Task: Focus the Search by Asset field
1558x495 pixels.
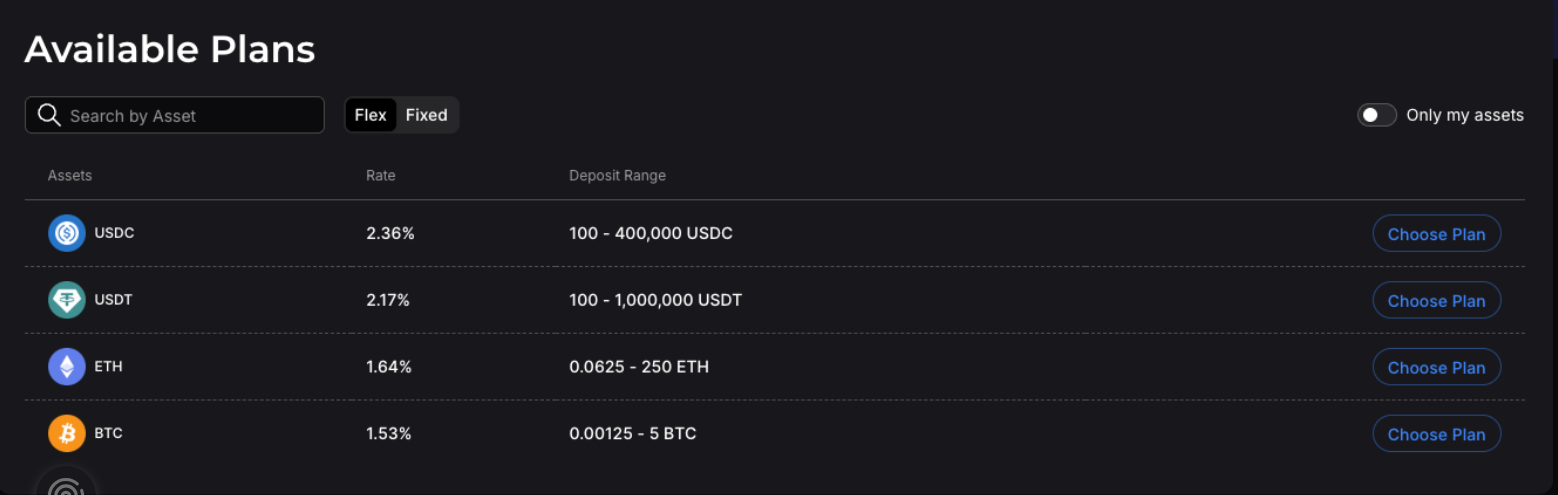Action: click(x=190, y=115)
